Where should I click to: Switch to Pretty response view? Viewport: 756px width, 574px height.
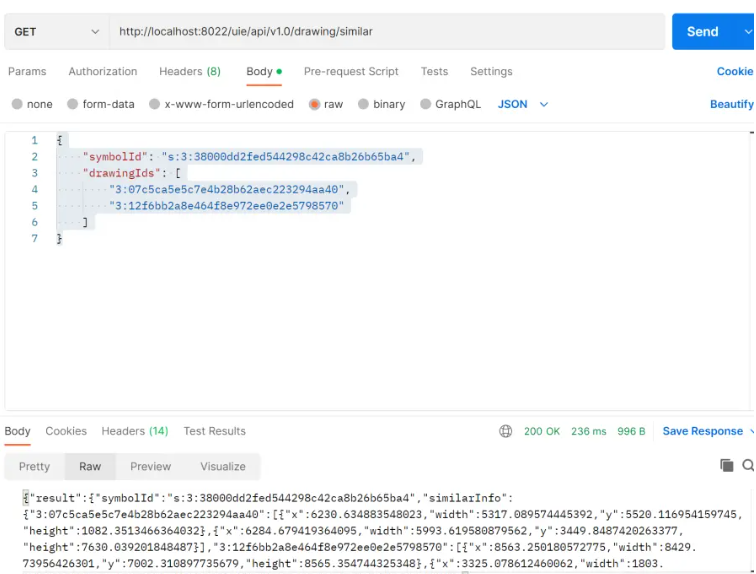34,467
